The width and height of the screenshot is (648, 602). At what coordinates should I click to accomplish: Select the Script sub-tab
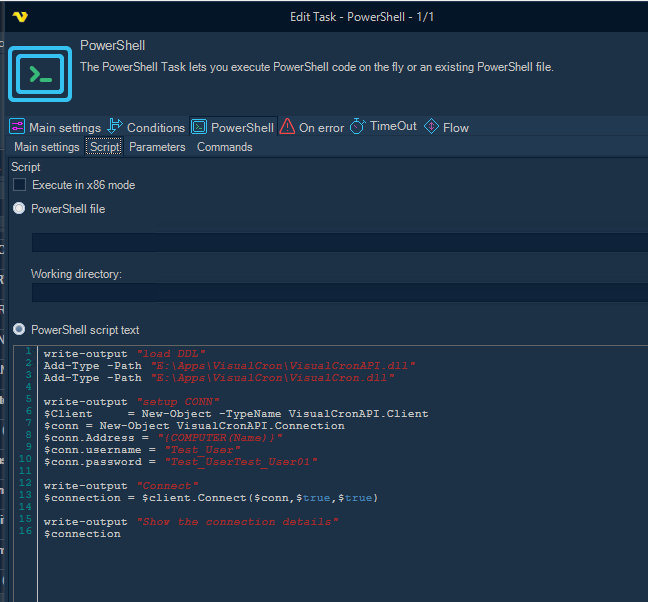pos(104,147)
